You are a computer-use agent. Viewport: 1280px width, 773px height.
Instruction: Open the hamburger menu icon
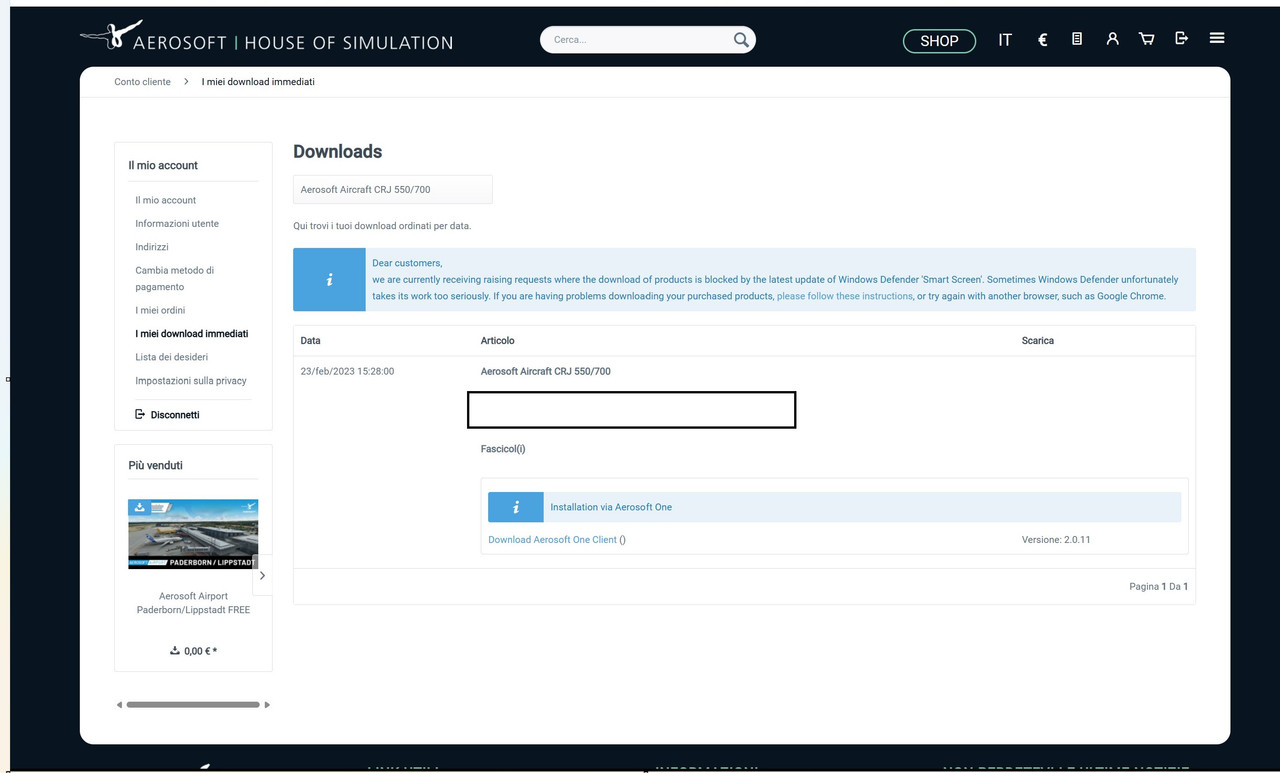tap(1217, 38)
